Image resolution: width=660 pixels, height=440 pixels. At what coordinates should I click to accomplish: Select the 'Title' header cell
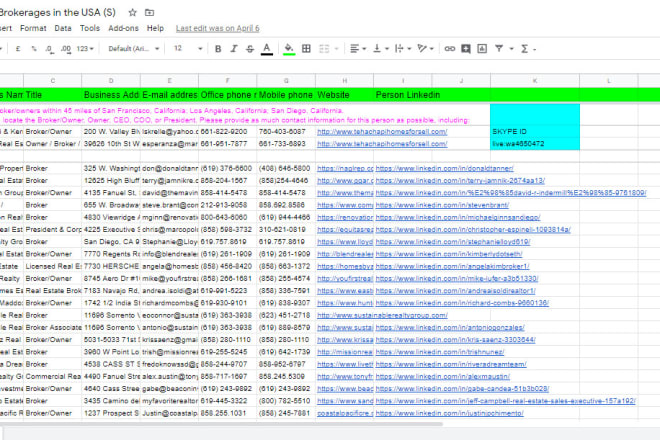pos(53,95)
